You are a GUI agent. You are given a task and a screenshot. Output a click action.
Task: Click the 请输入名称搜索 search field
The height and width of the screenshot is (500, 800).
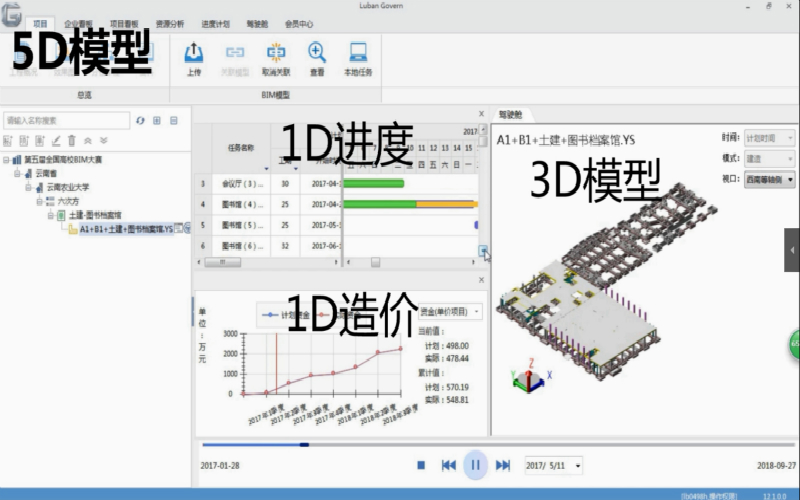(x=66, y=120)
